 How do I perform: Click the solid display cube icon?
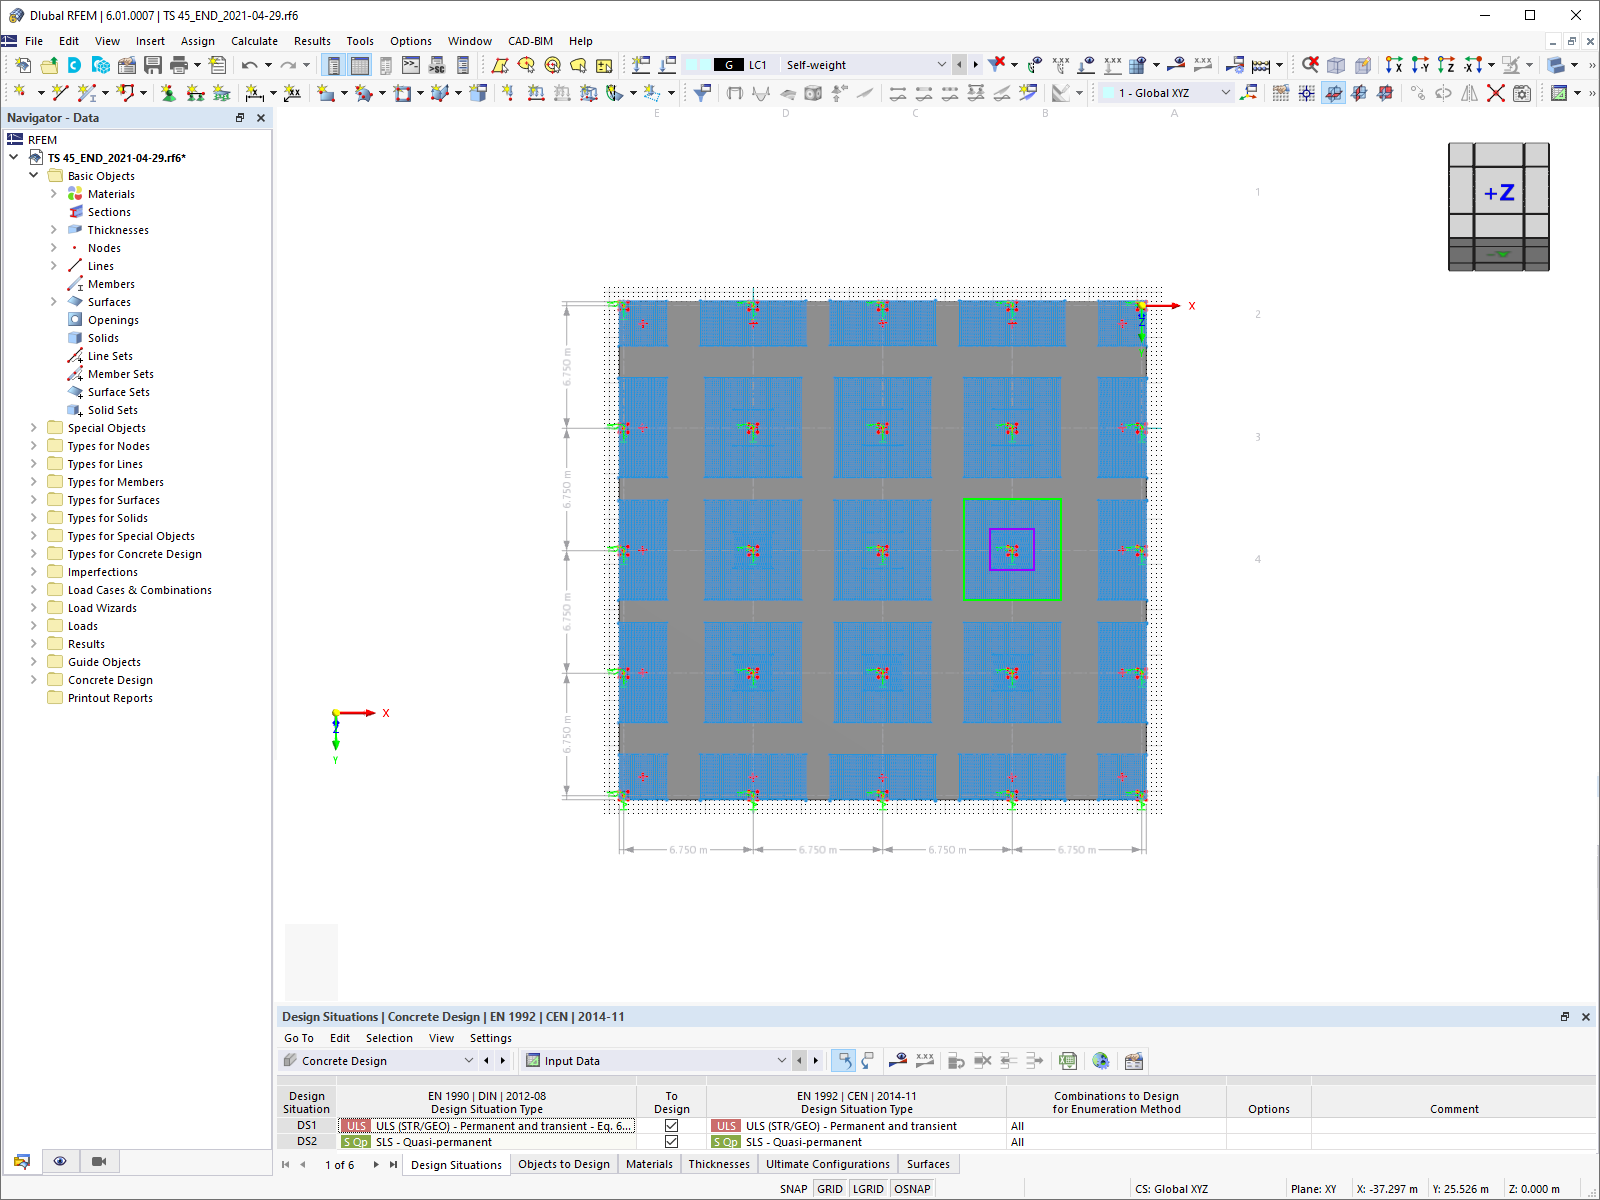point(1335,65)
